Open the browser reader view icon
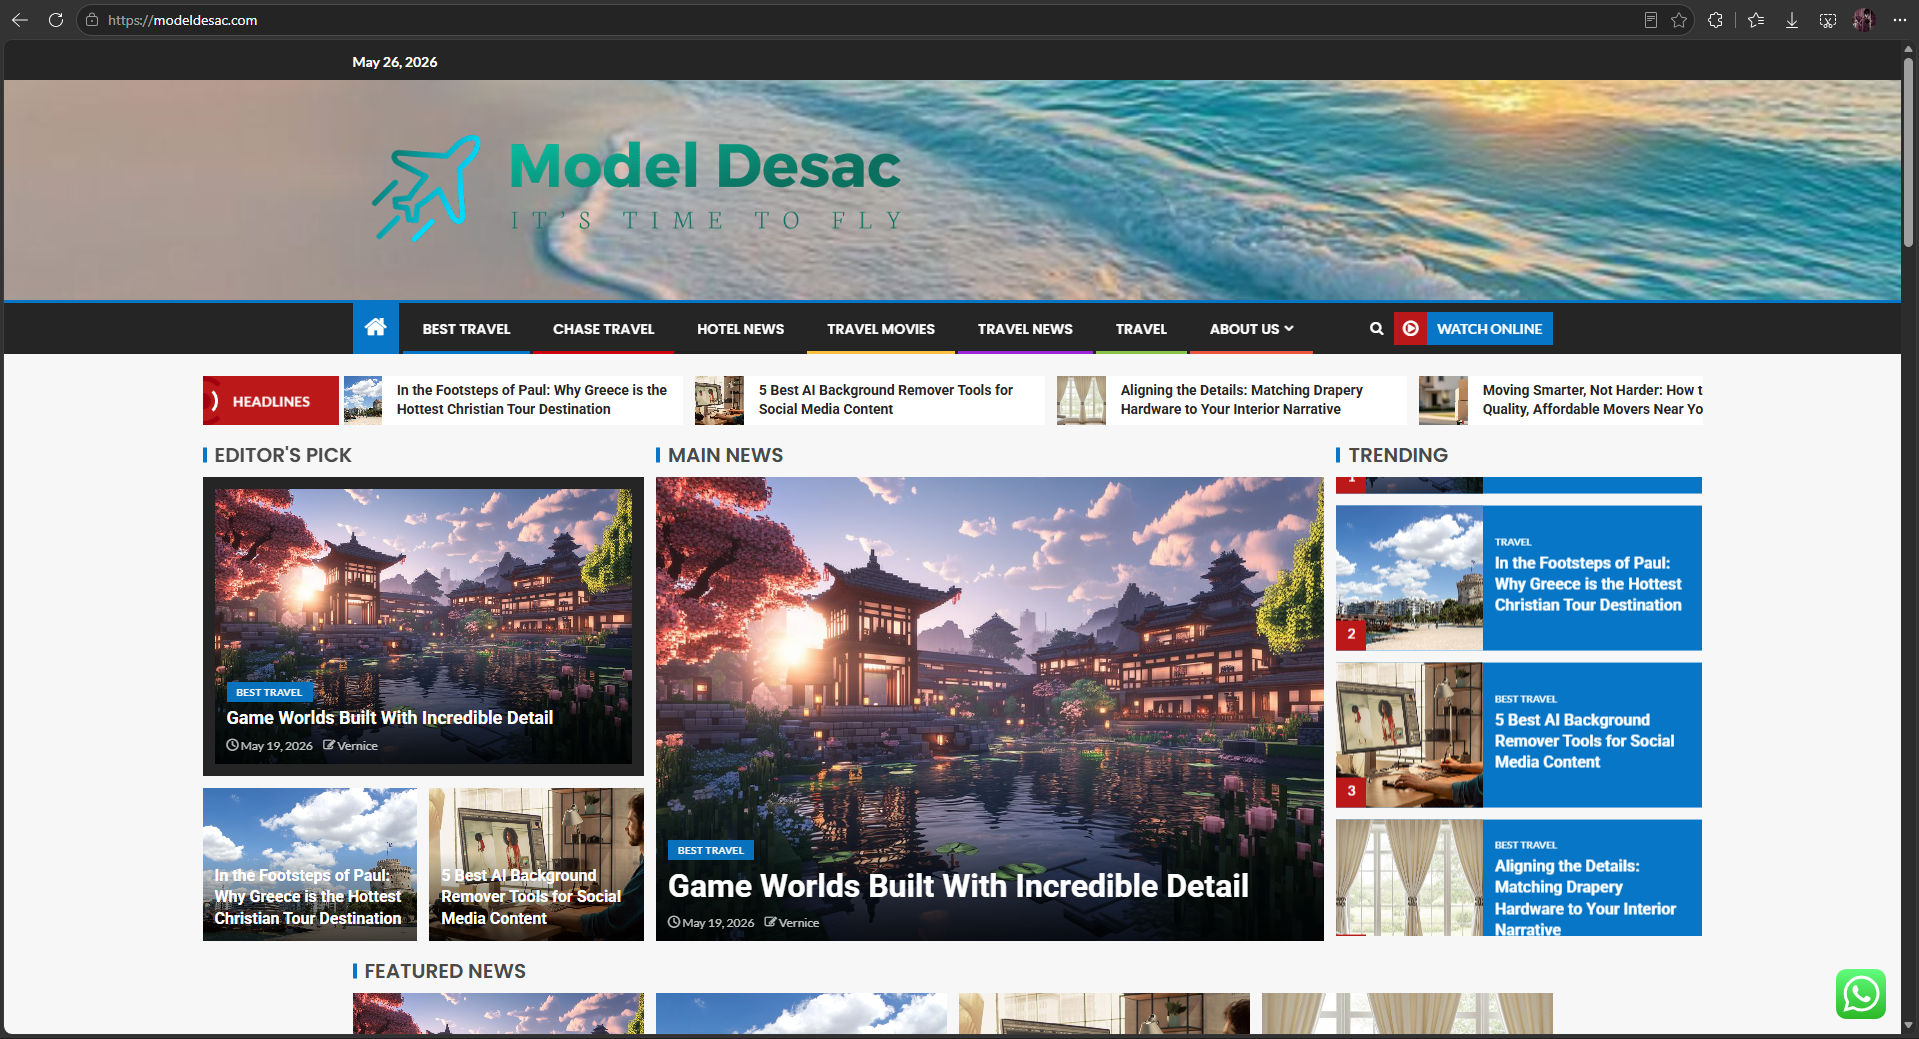 coord(1651,20)
